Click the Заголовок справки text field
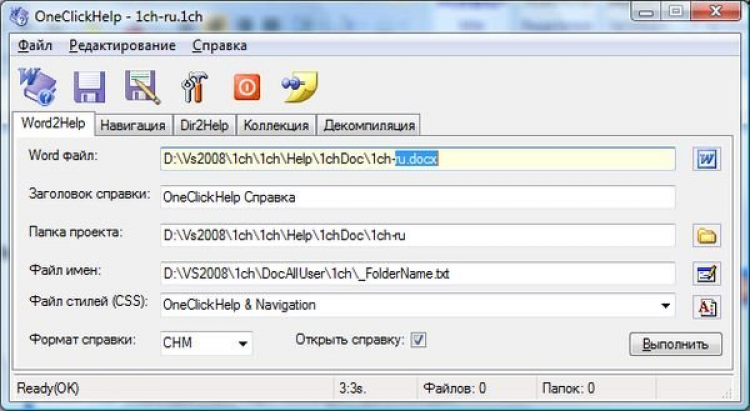This screenshot has width=750, height=411. tap(418, 197)
